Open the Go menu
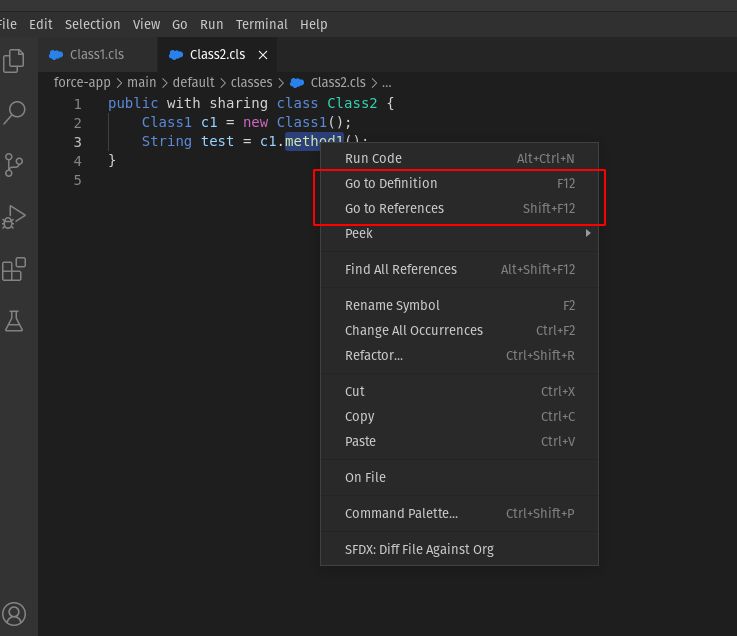This screenshot has height=636, width=737. (180, 24)
